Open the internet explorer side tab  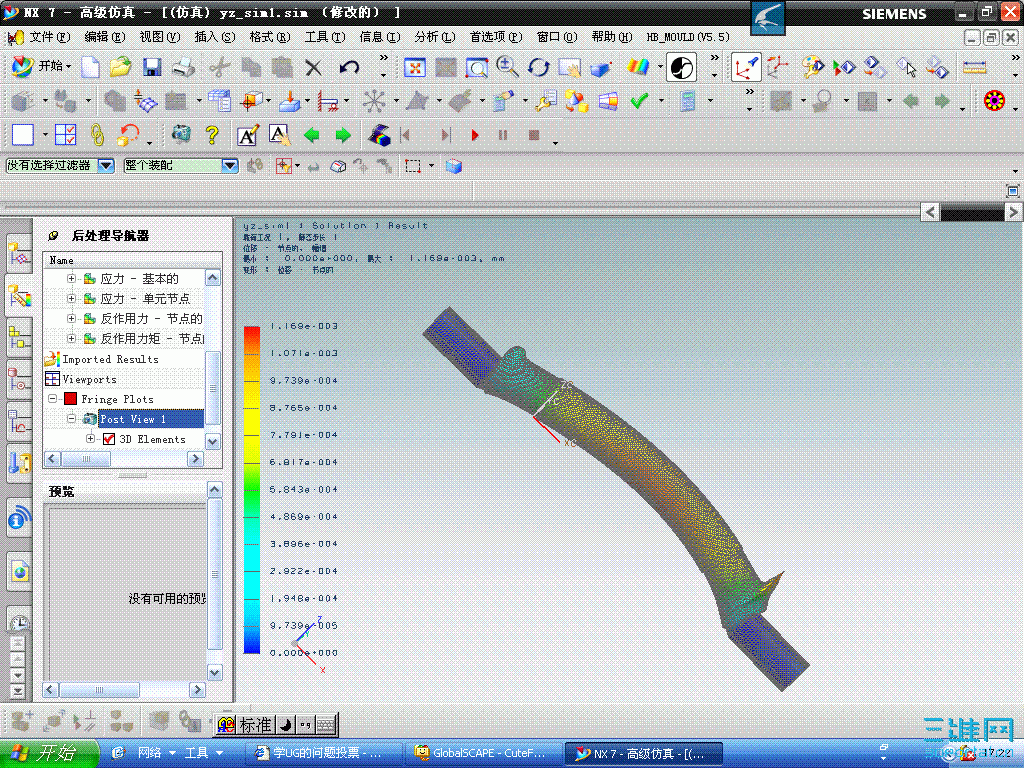(20, 573)
